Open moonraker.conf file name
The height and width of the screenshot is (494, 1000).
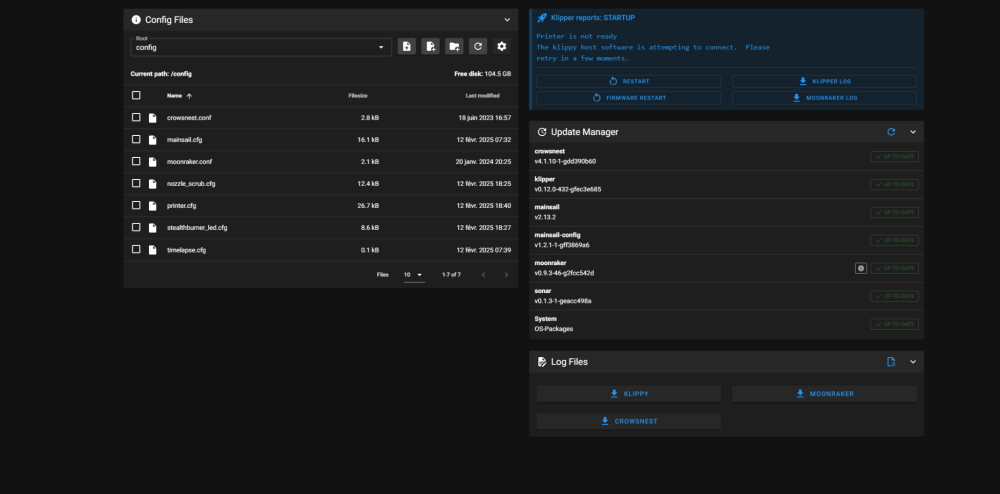coord(189,162)
